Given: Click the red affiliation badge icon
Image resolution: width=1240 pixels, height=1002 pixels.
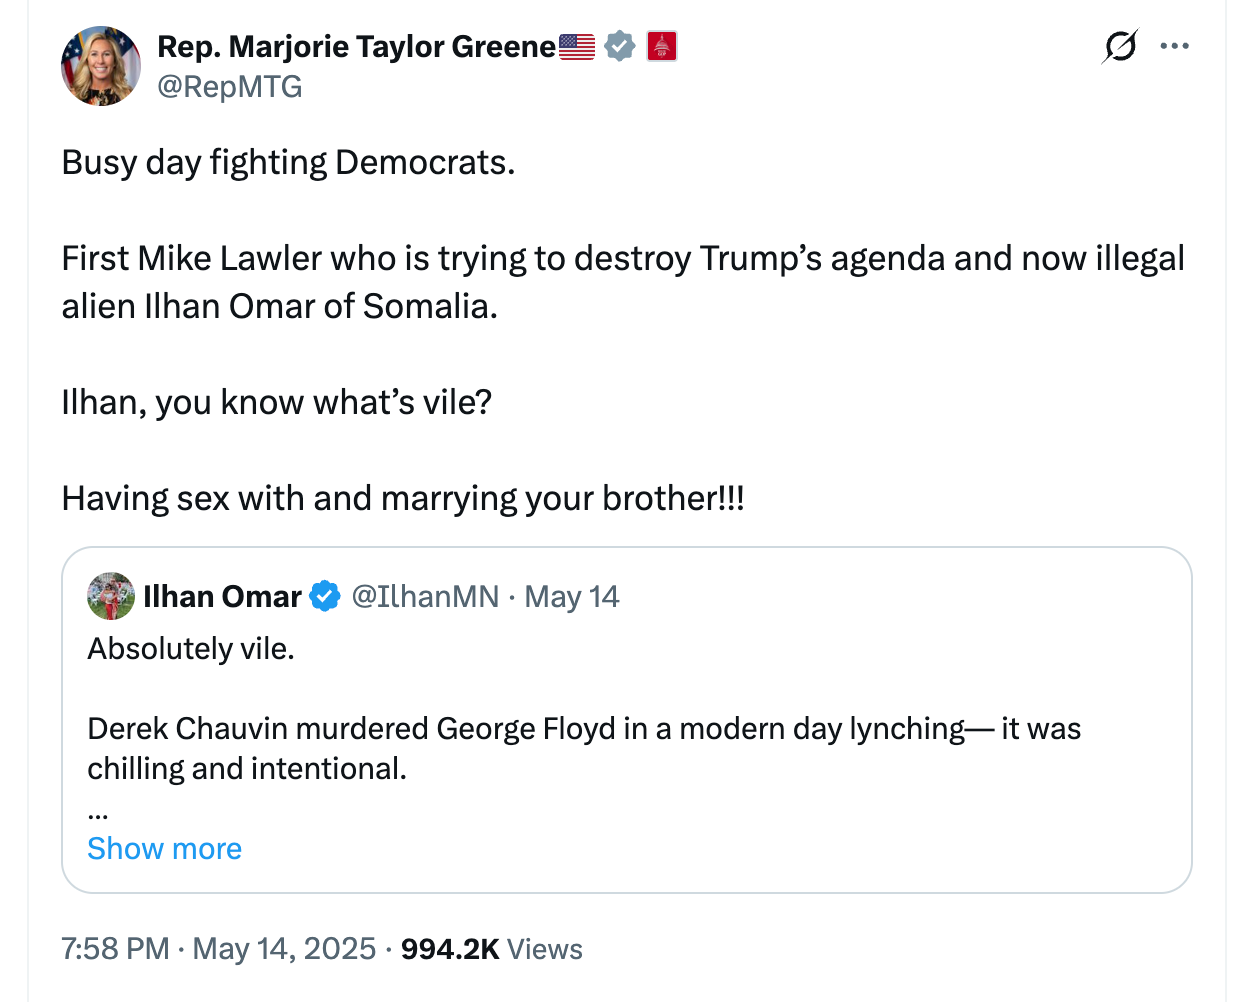Looking at the screenshot, I should pyautogui.click(x=662, y=46).
